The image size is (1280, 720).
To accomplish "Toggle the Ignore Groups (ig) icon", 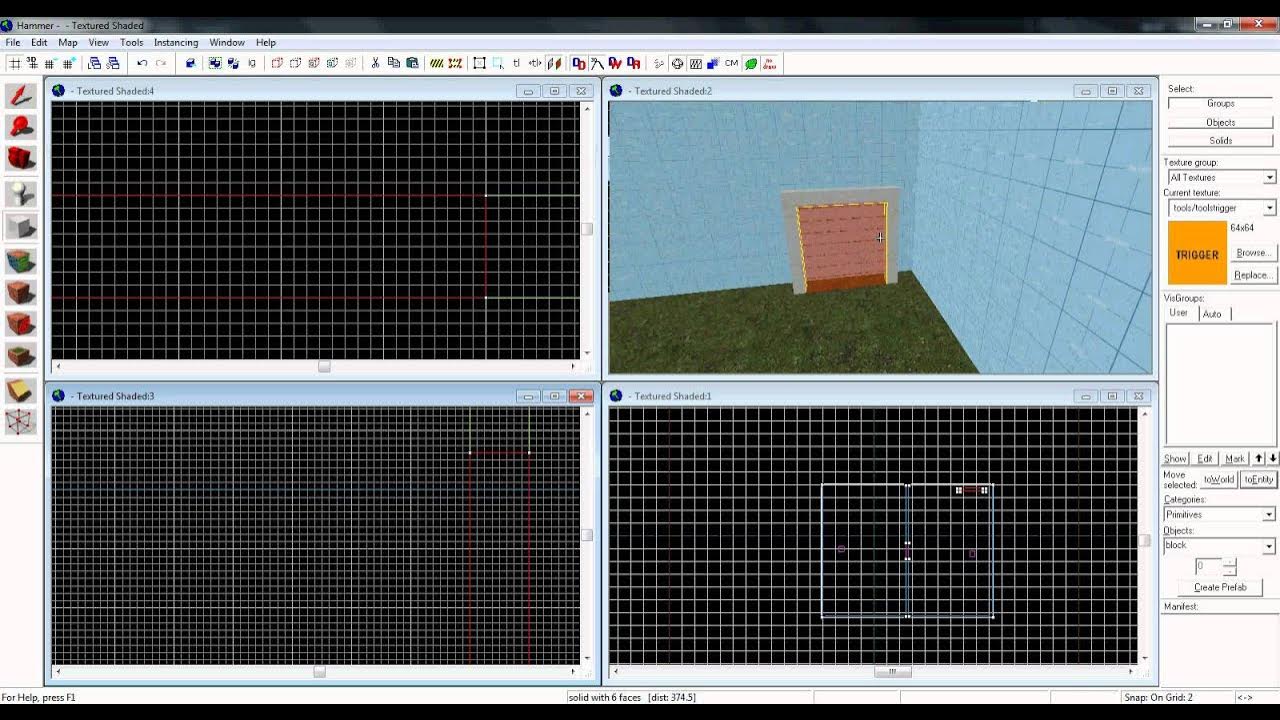I will click(252, 63).
